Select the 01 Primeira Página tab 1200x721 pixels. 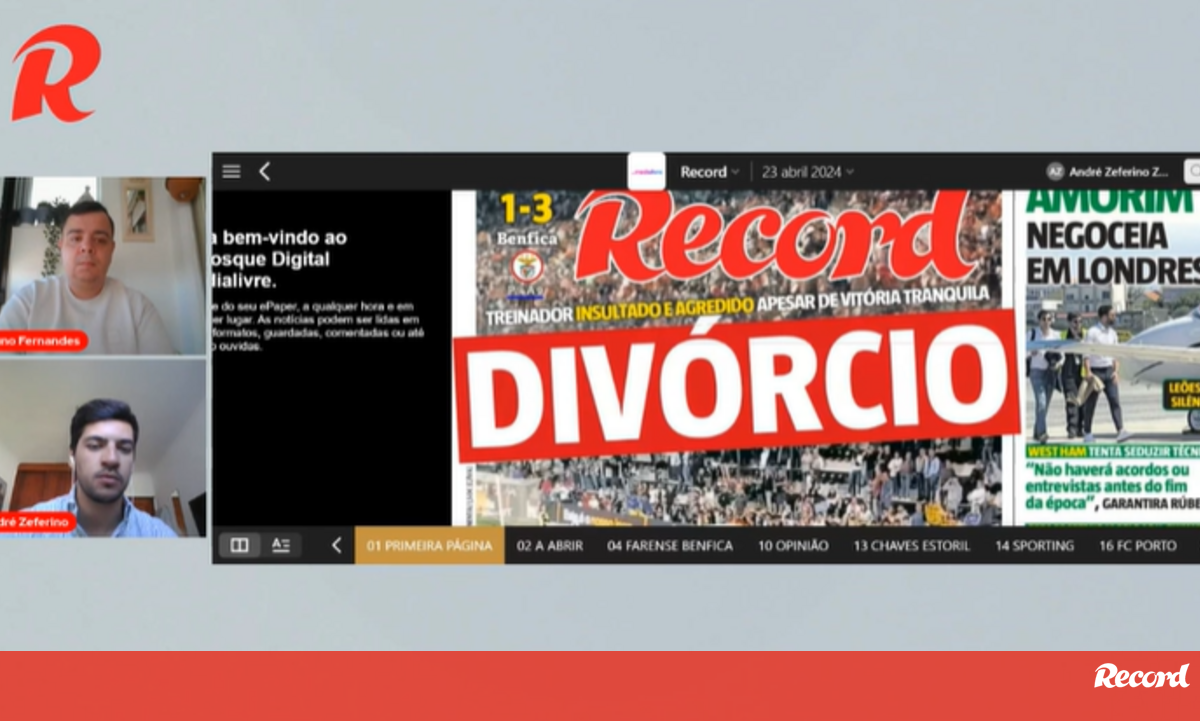point(429,545)
